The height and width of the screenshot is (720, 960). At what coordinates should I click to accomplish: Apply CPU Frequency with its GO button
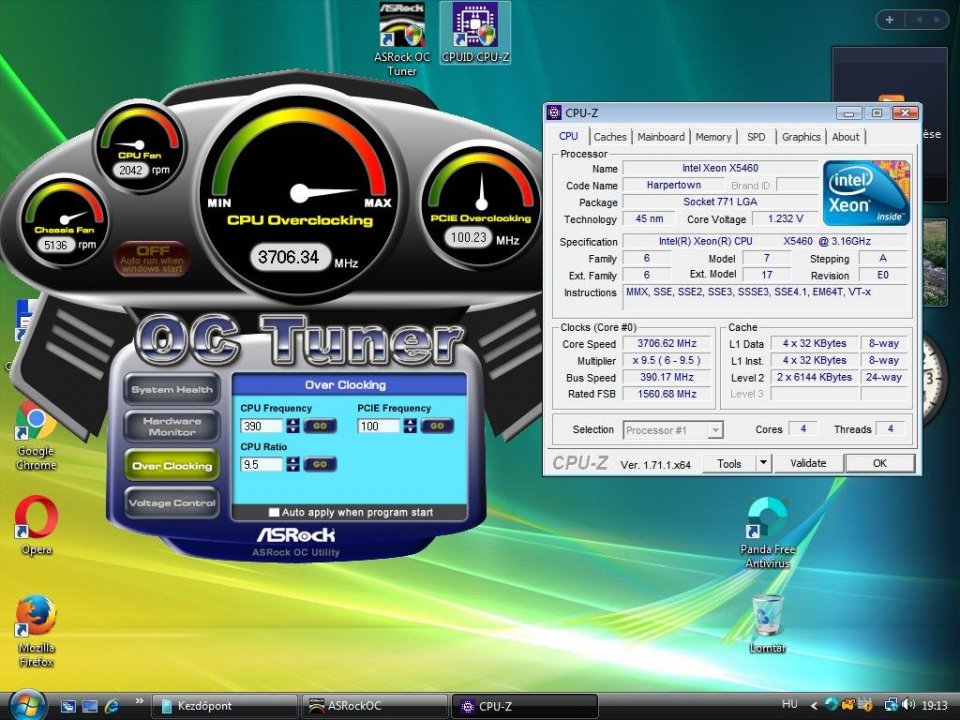tap(320, 426)
